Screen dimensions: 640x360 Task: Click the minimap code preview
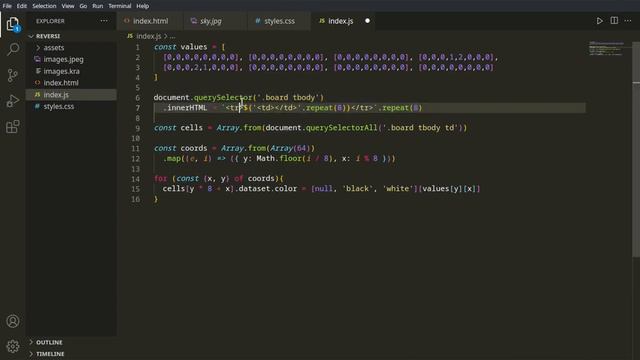point(607,48)
